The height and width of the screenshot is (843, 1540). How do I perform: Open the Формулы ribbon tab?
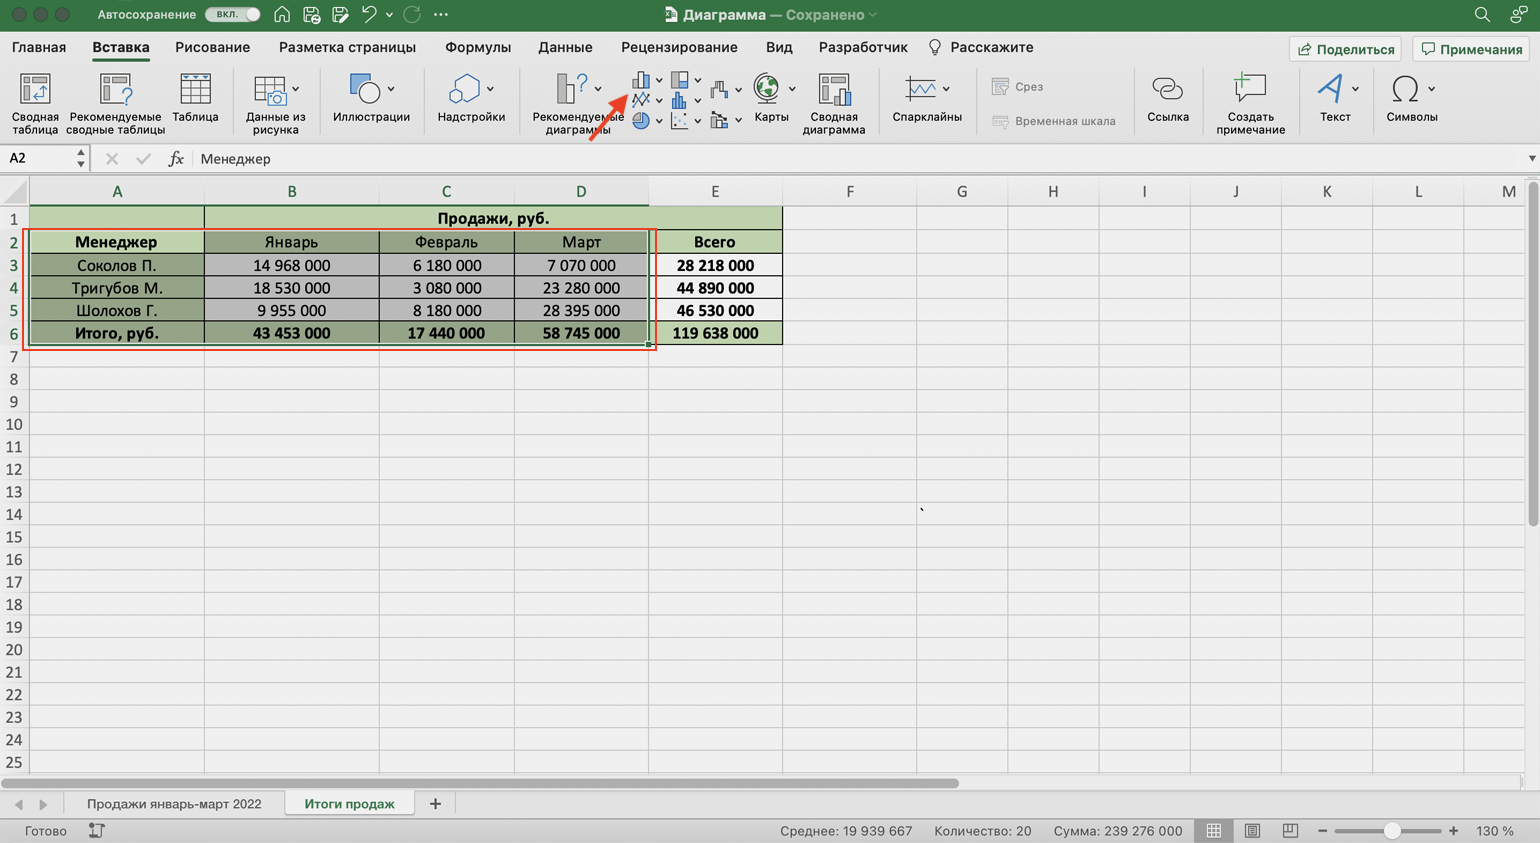coord(477,47)
